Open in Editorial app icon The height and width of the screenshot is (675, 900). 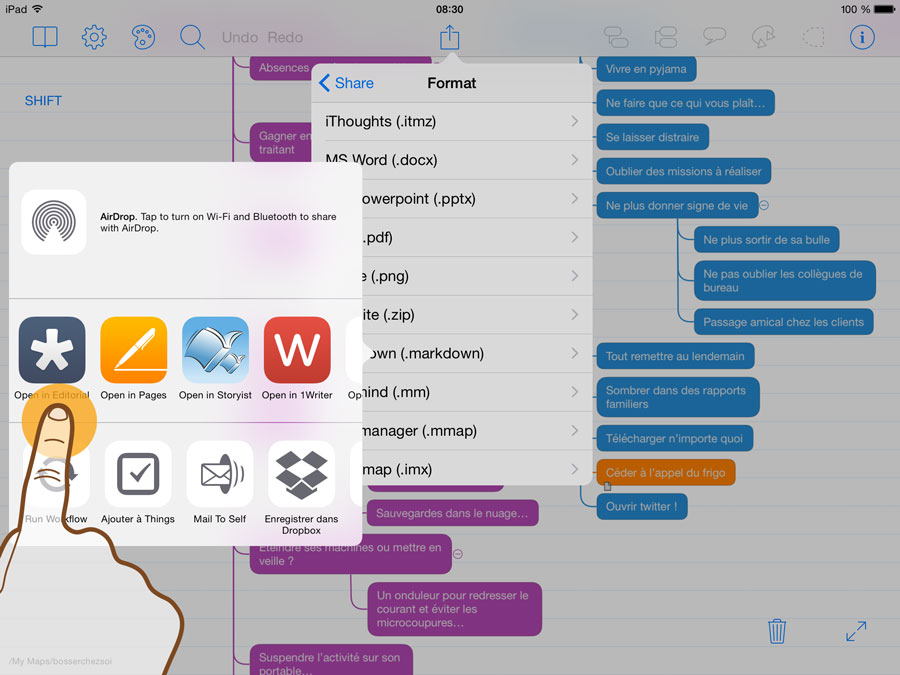(x=52, y=350)
